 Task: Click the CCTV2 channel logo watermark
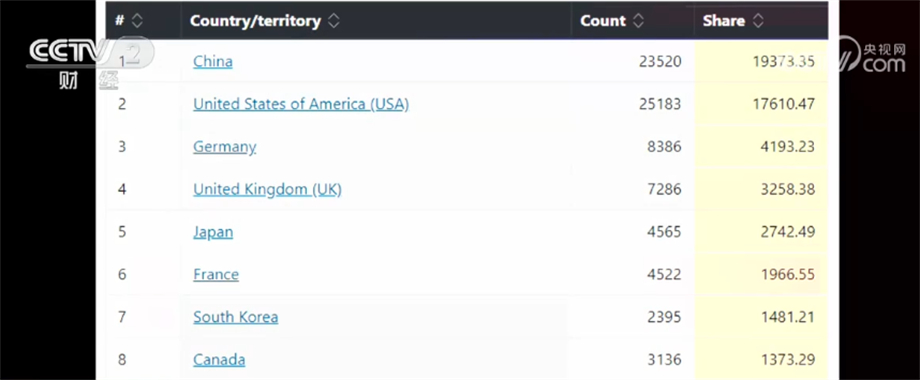[89, 62]
